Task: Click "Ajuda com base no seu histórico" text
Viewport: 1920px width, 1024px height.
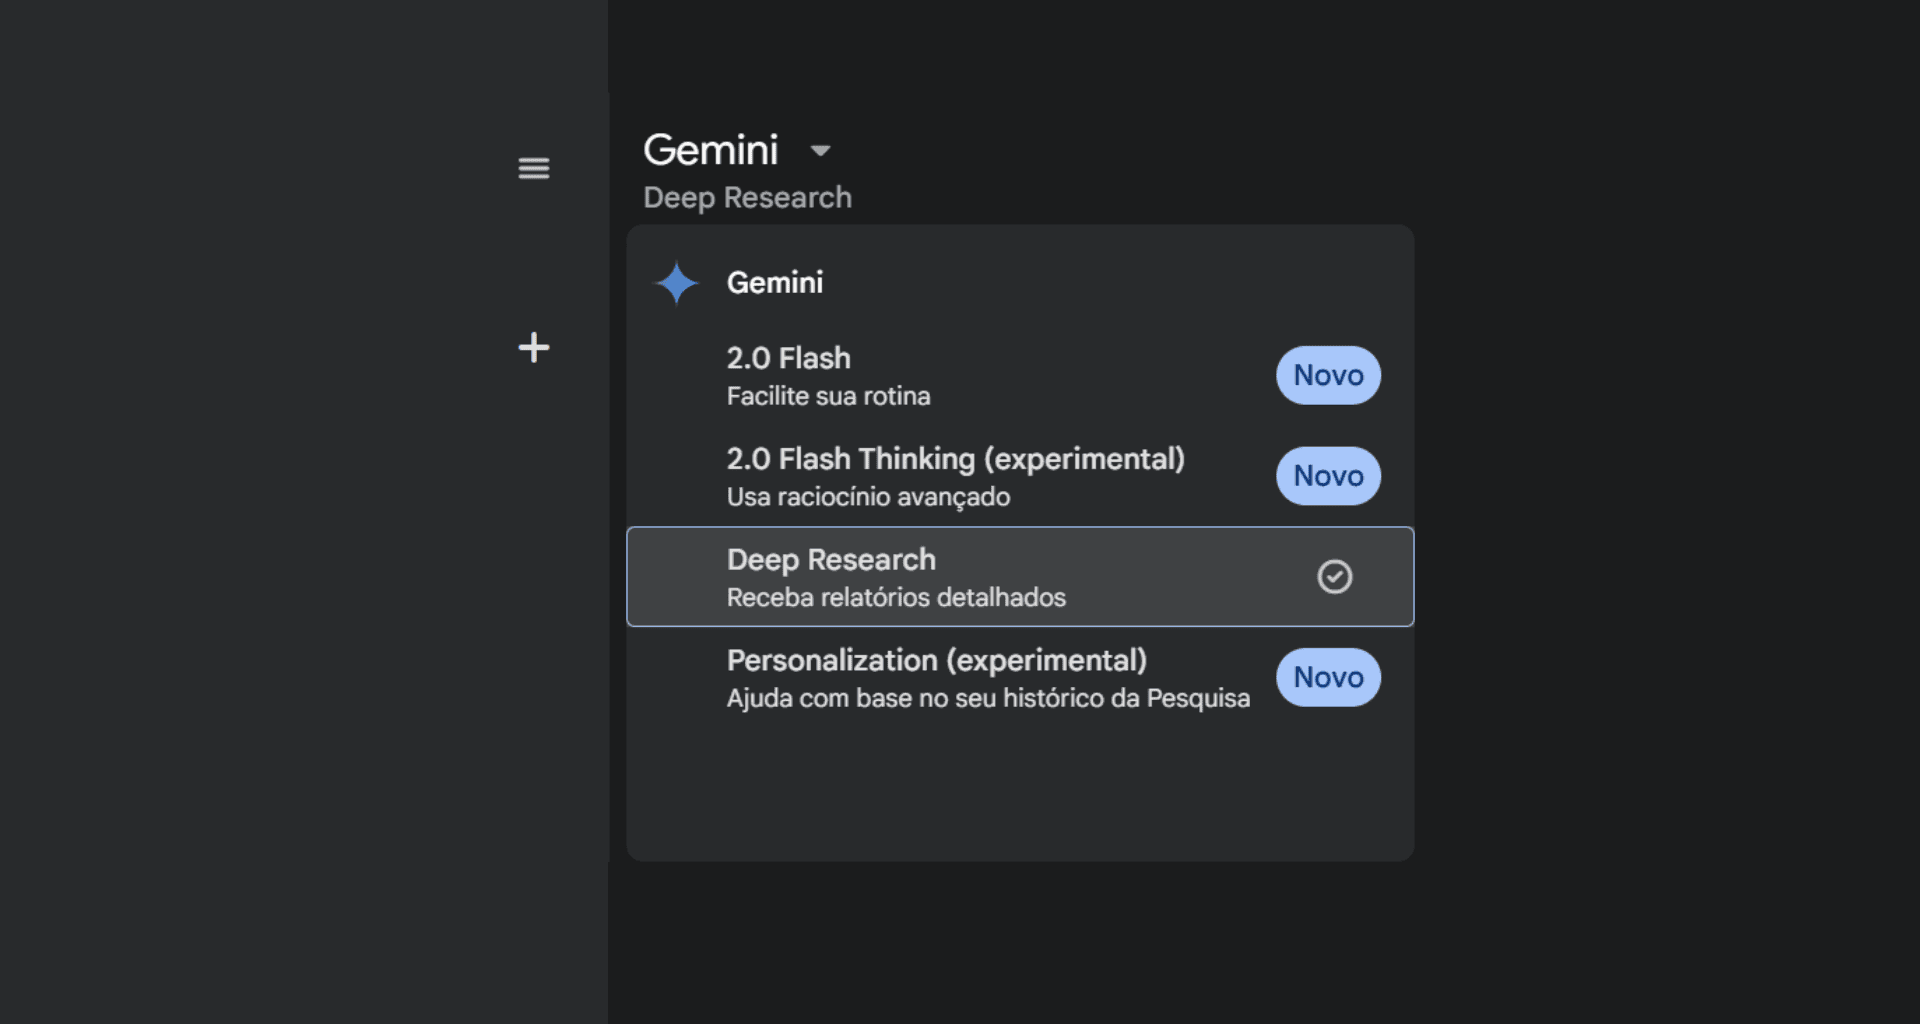Action: tap(987, 698)
